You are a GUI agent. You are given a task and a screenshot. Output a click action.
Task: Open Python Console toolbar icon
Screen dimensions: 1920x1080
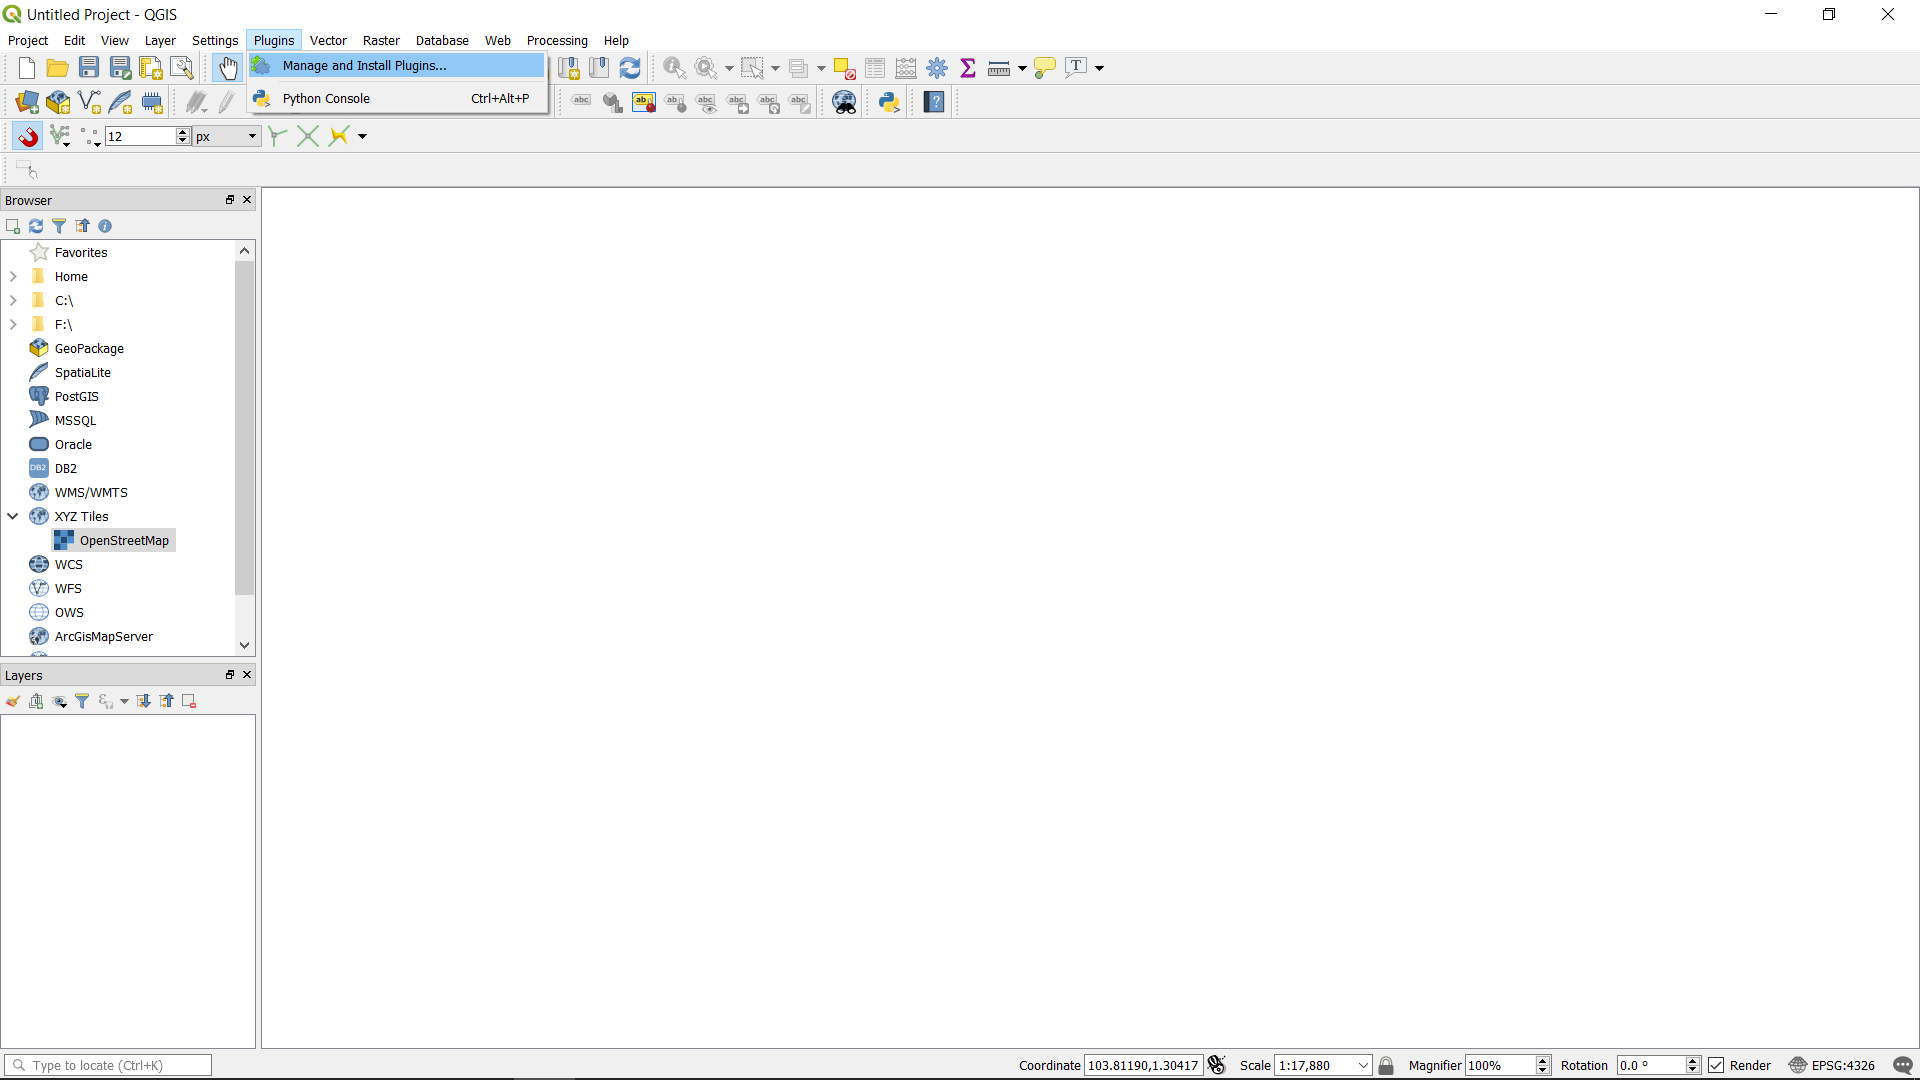[888, 102]
